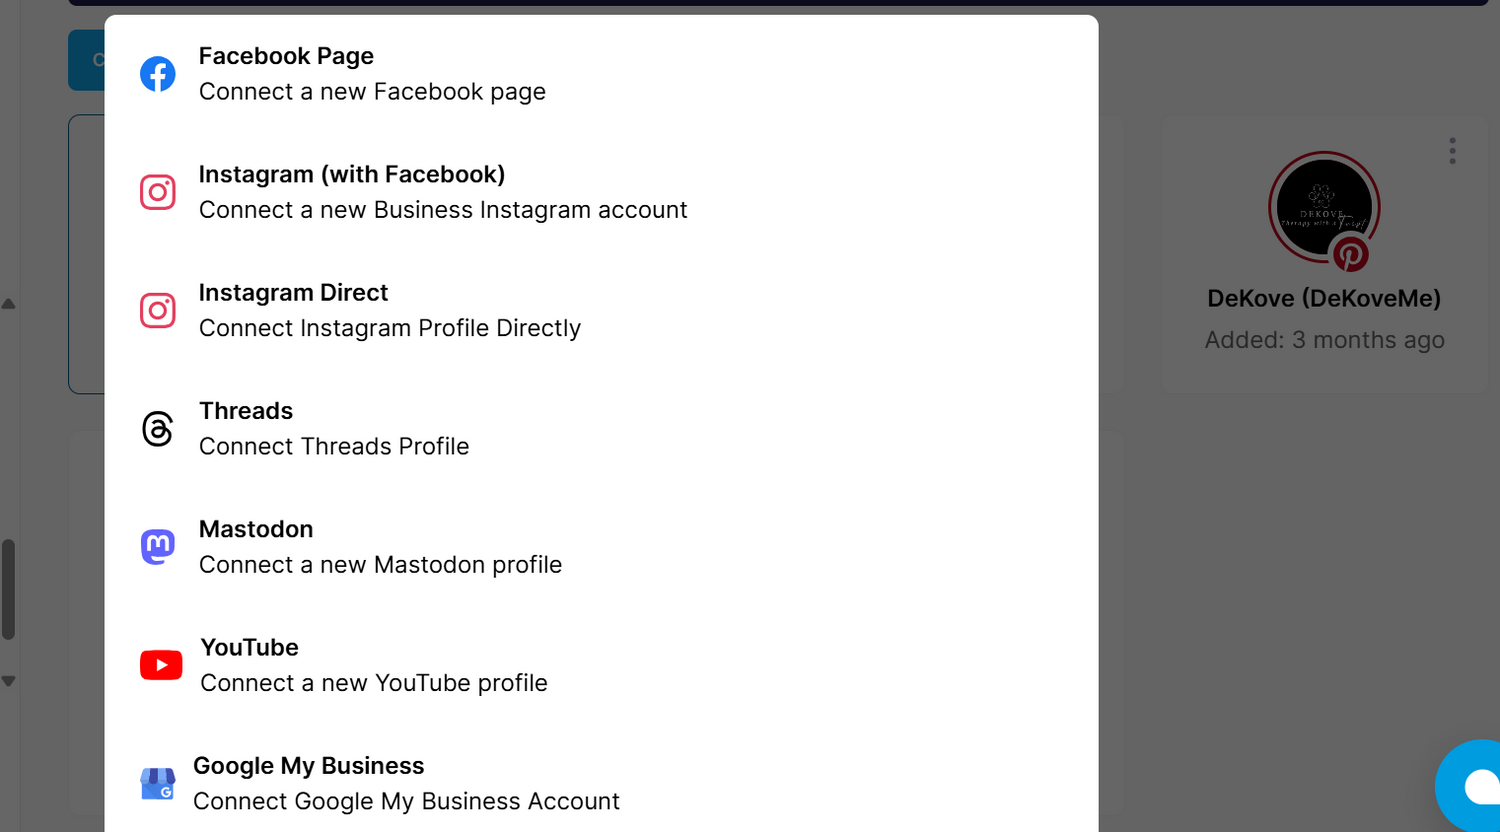Click "Connect a new YouTube profile" text
Viewport: 1500px width, 832px height.
click(374, 683)
